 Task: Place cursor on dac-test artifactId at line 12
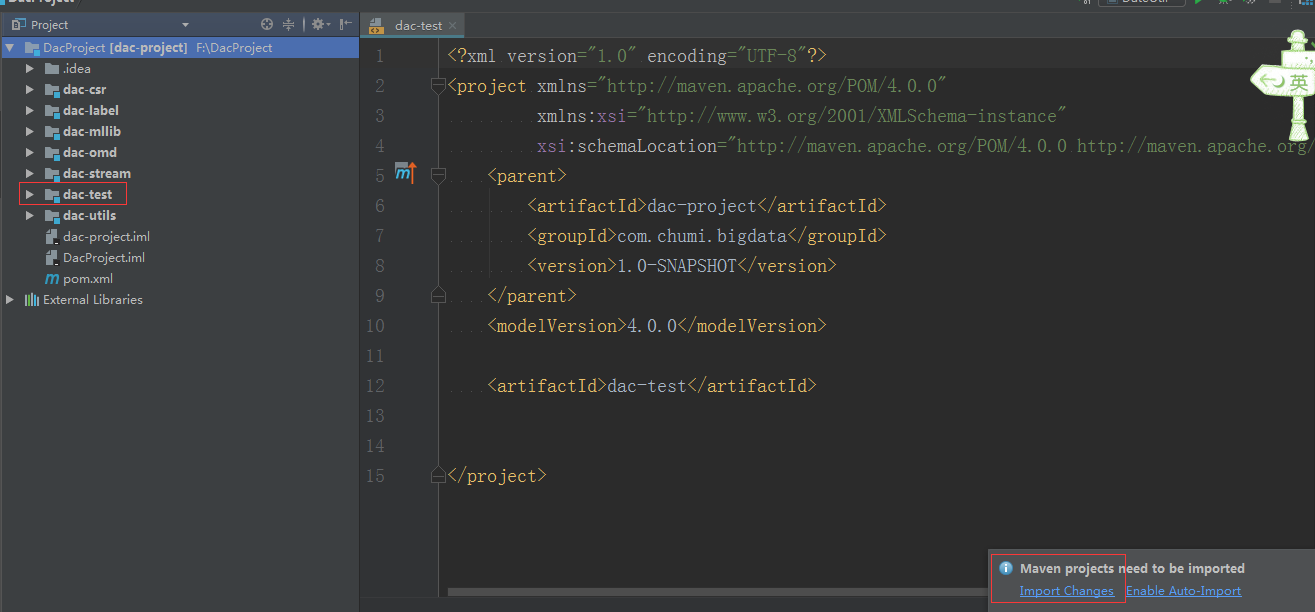pos(647,386)
